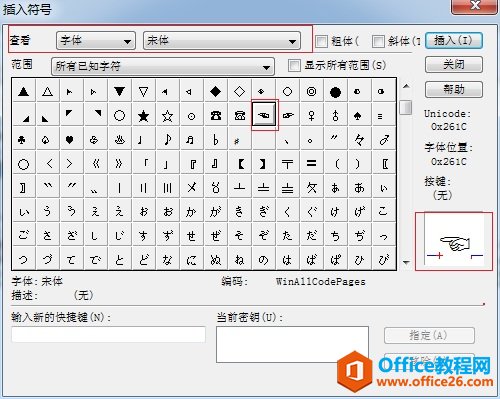
Task: Enable the italic (斜体) checkbox
Action: (378, 42)
